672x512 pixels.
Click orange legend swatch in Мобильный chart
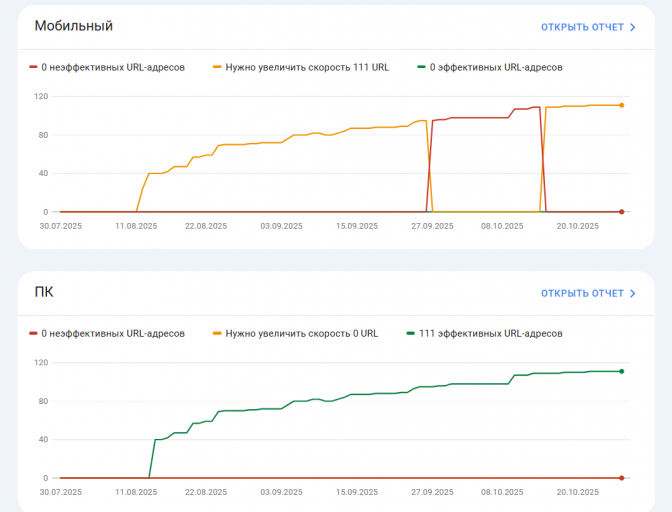217,68
